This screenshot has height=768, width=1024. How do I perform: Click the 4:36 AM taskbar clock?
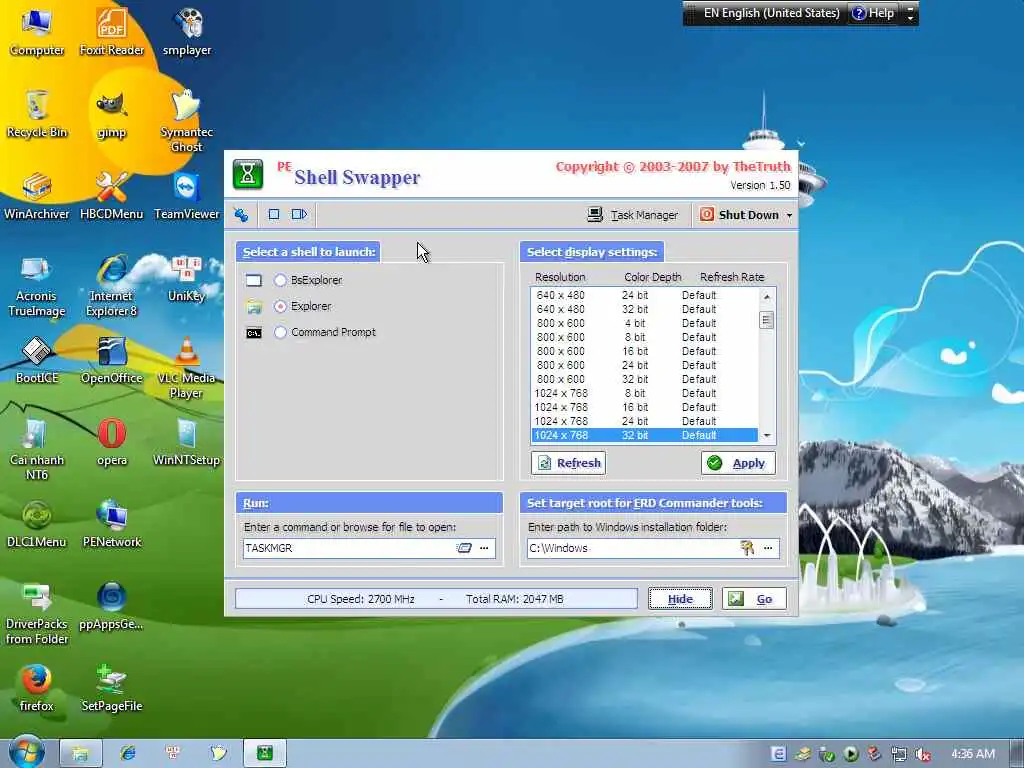[973, 754]
